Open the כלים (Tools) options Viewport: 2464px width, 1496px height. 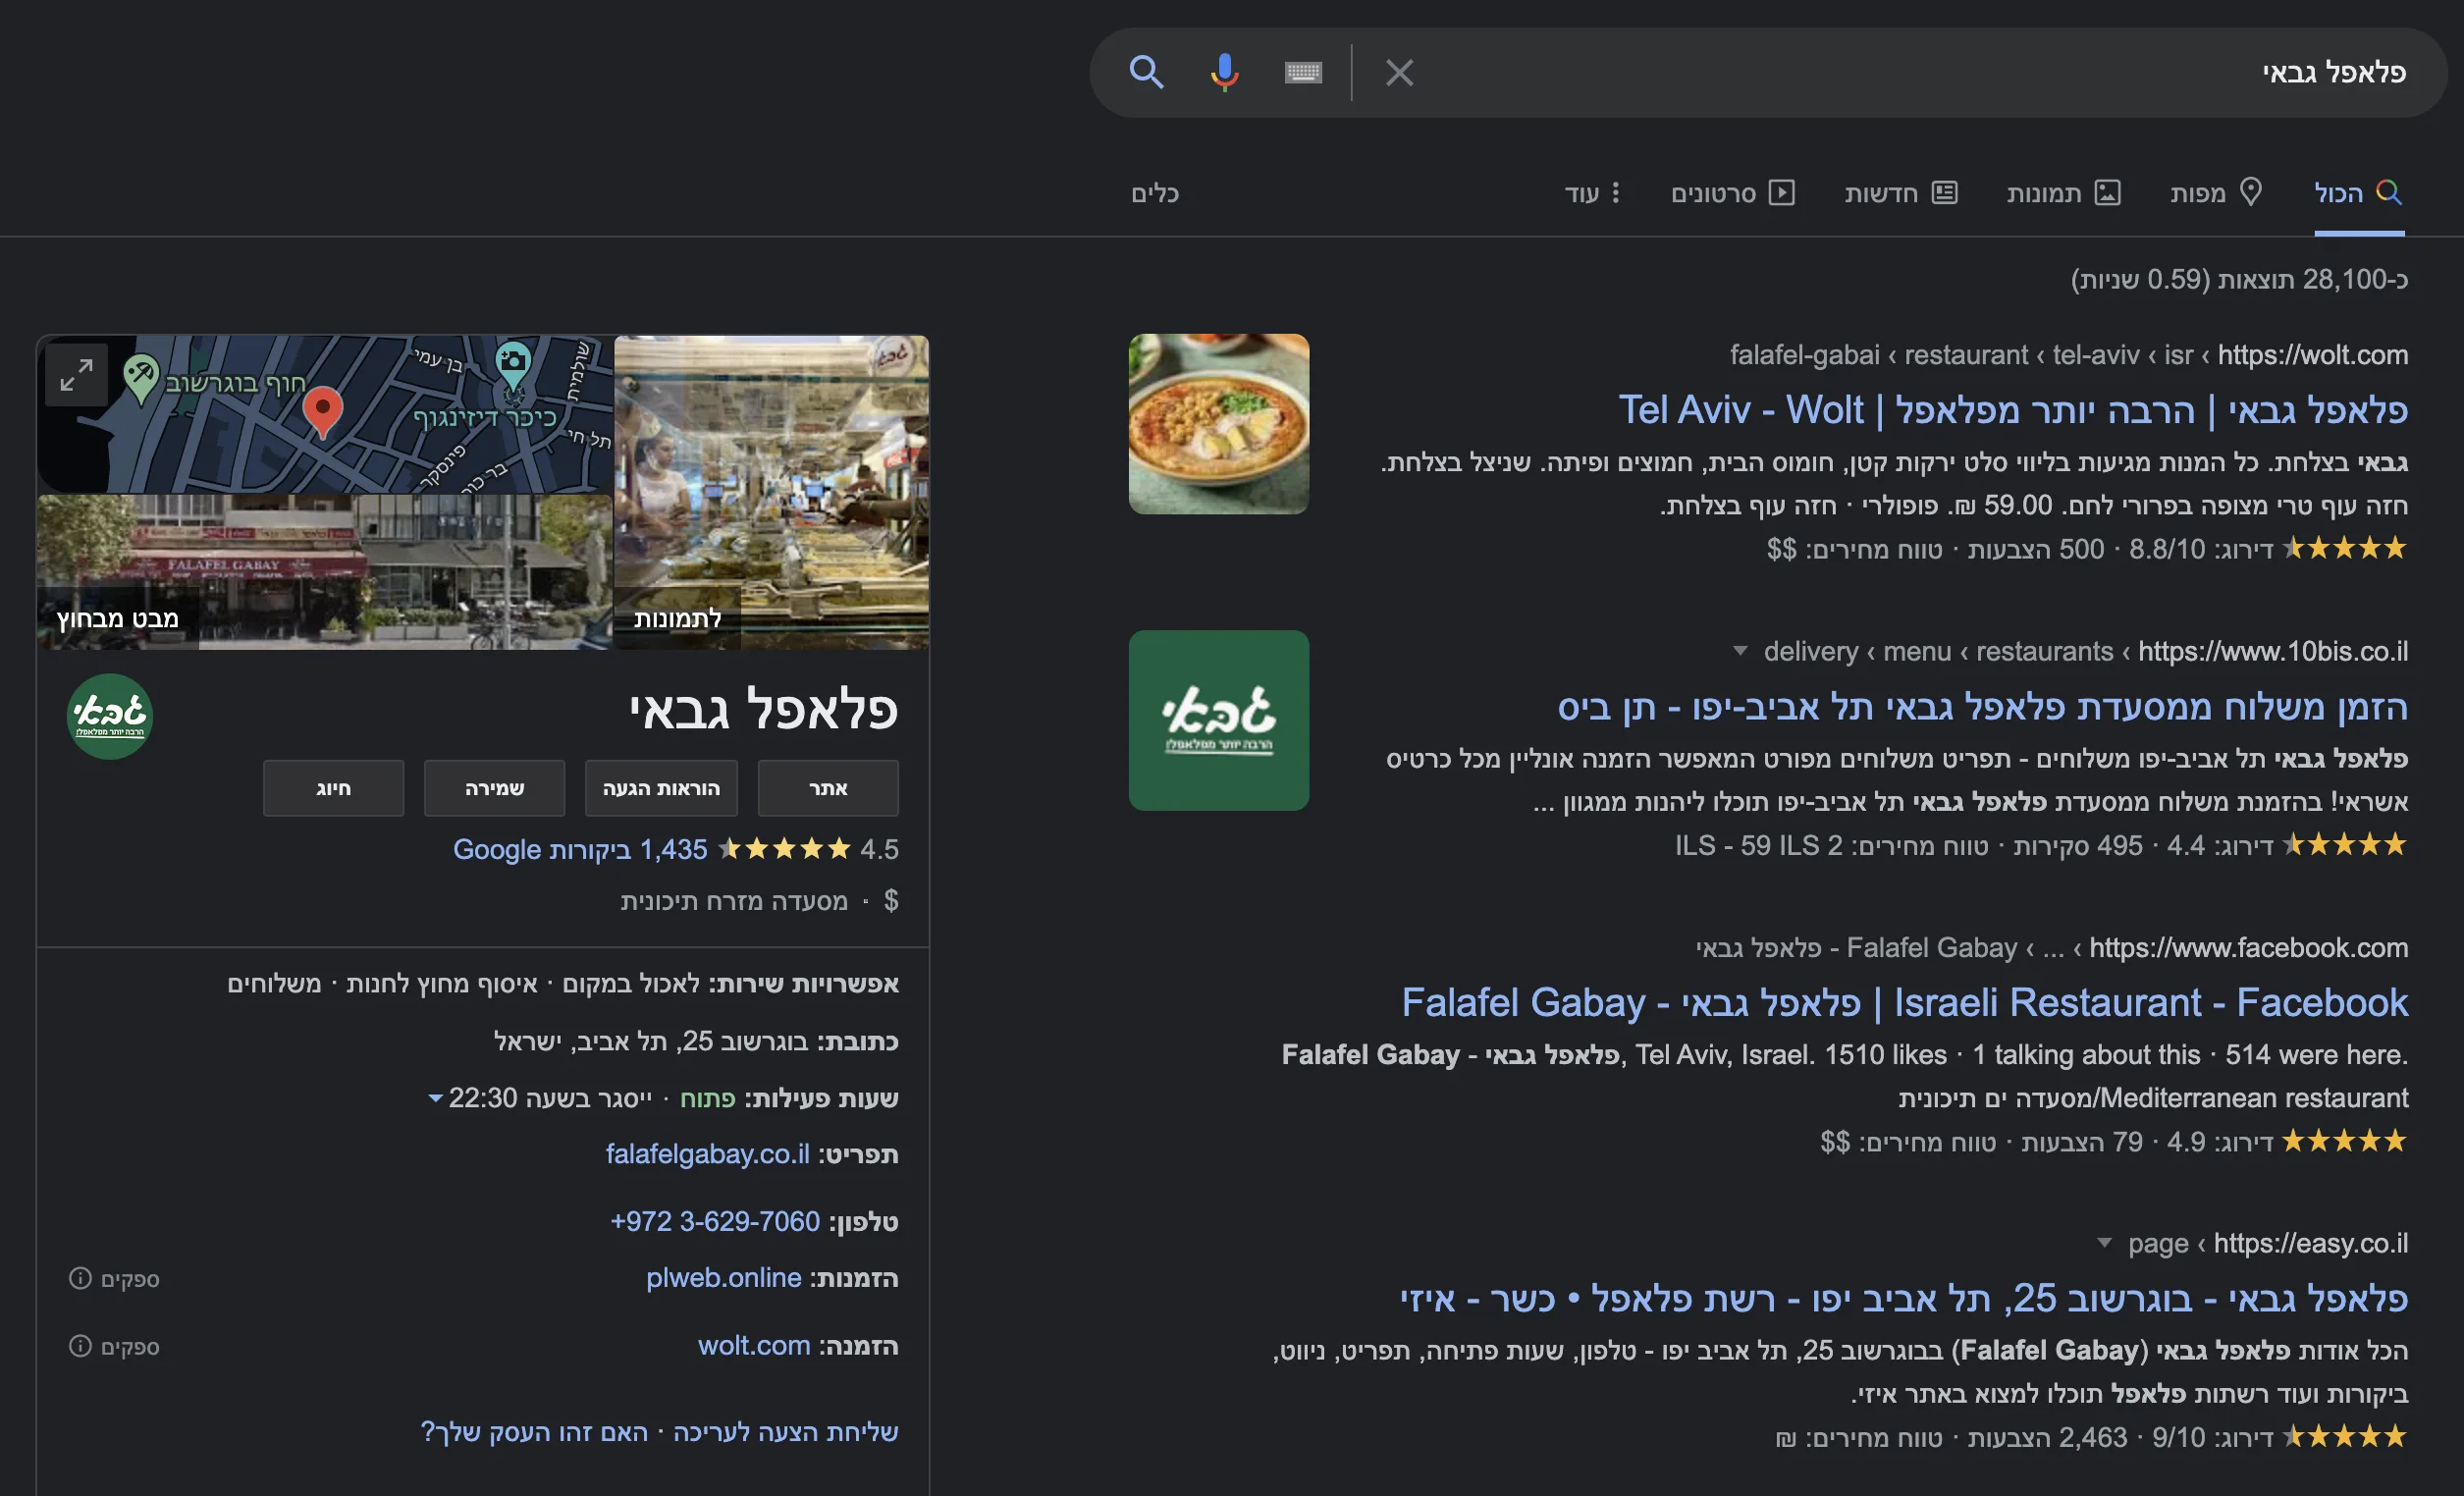(1155, 193)
